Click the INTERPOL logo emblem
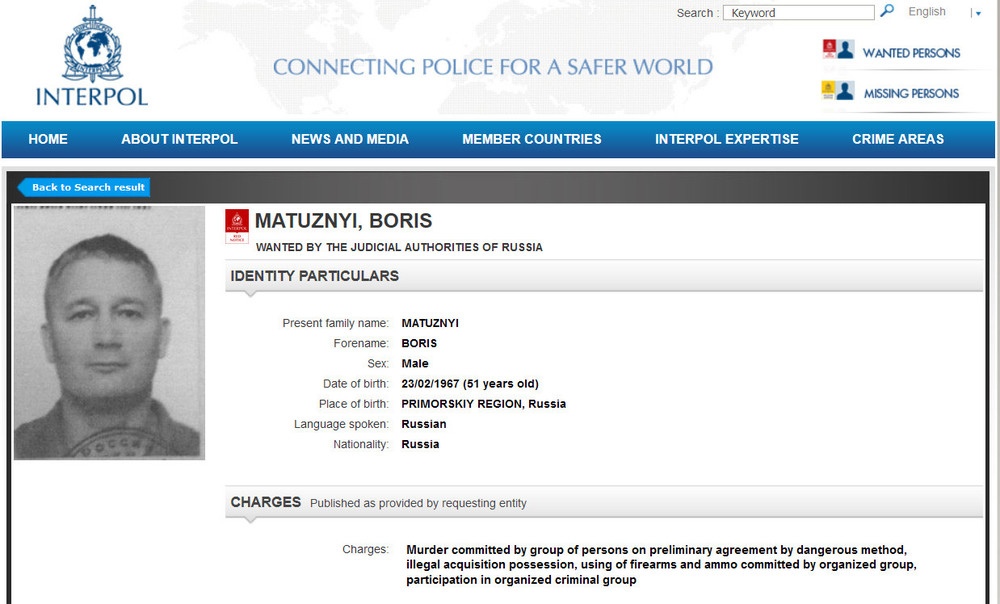The image size is (1000, 604). point(92,43)
